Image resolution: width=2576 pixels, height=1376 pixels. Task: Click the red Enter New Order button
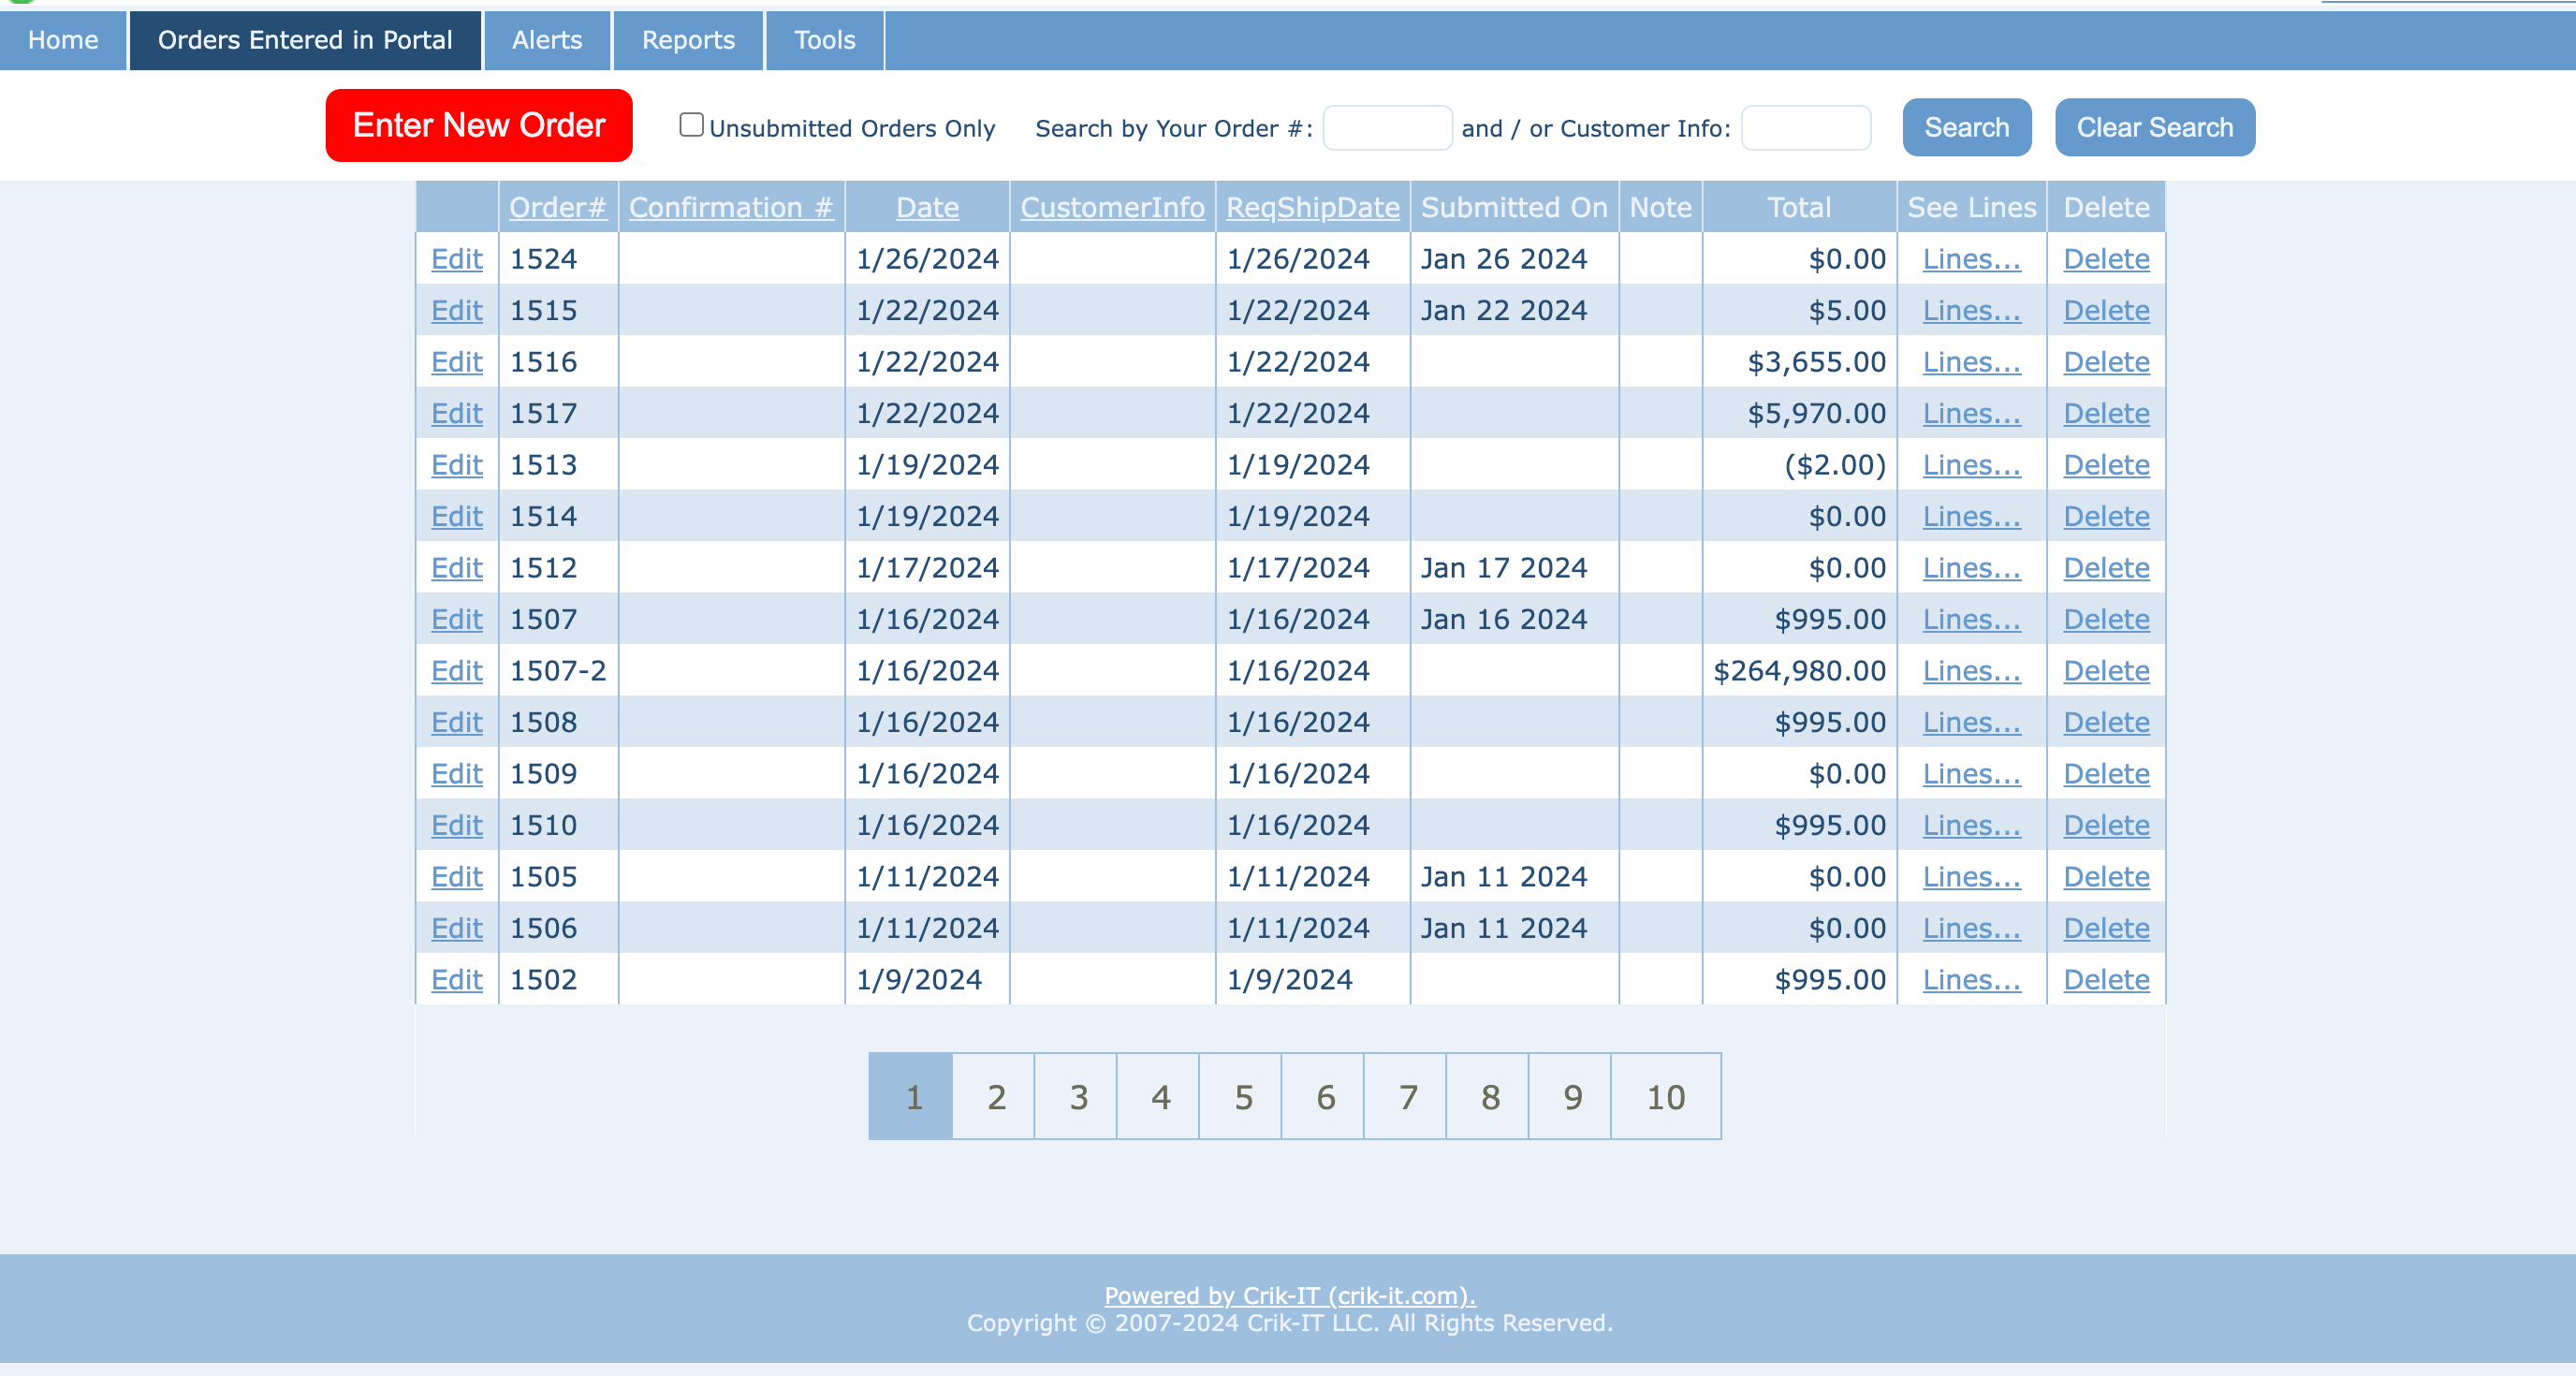tap(478, 125)
